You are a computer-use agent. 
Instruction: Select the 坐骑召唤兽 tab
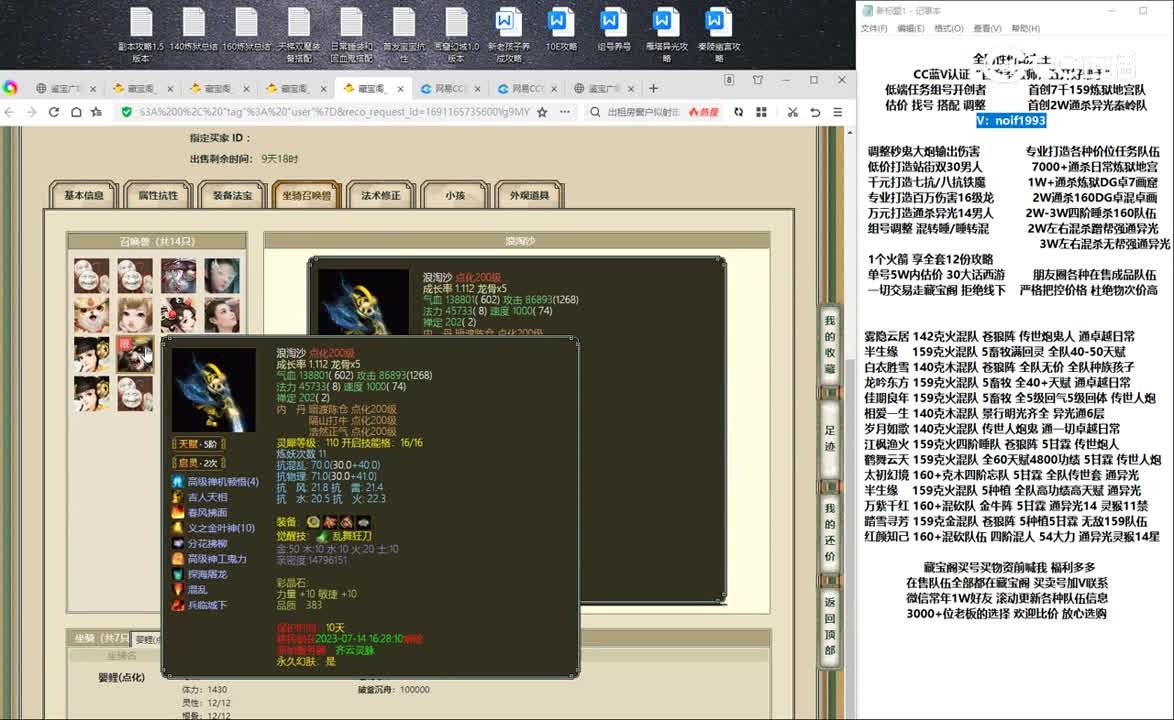click(306, 195)
